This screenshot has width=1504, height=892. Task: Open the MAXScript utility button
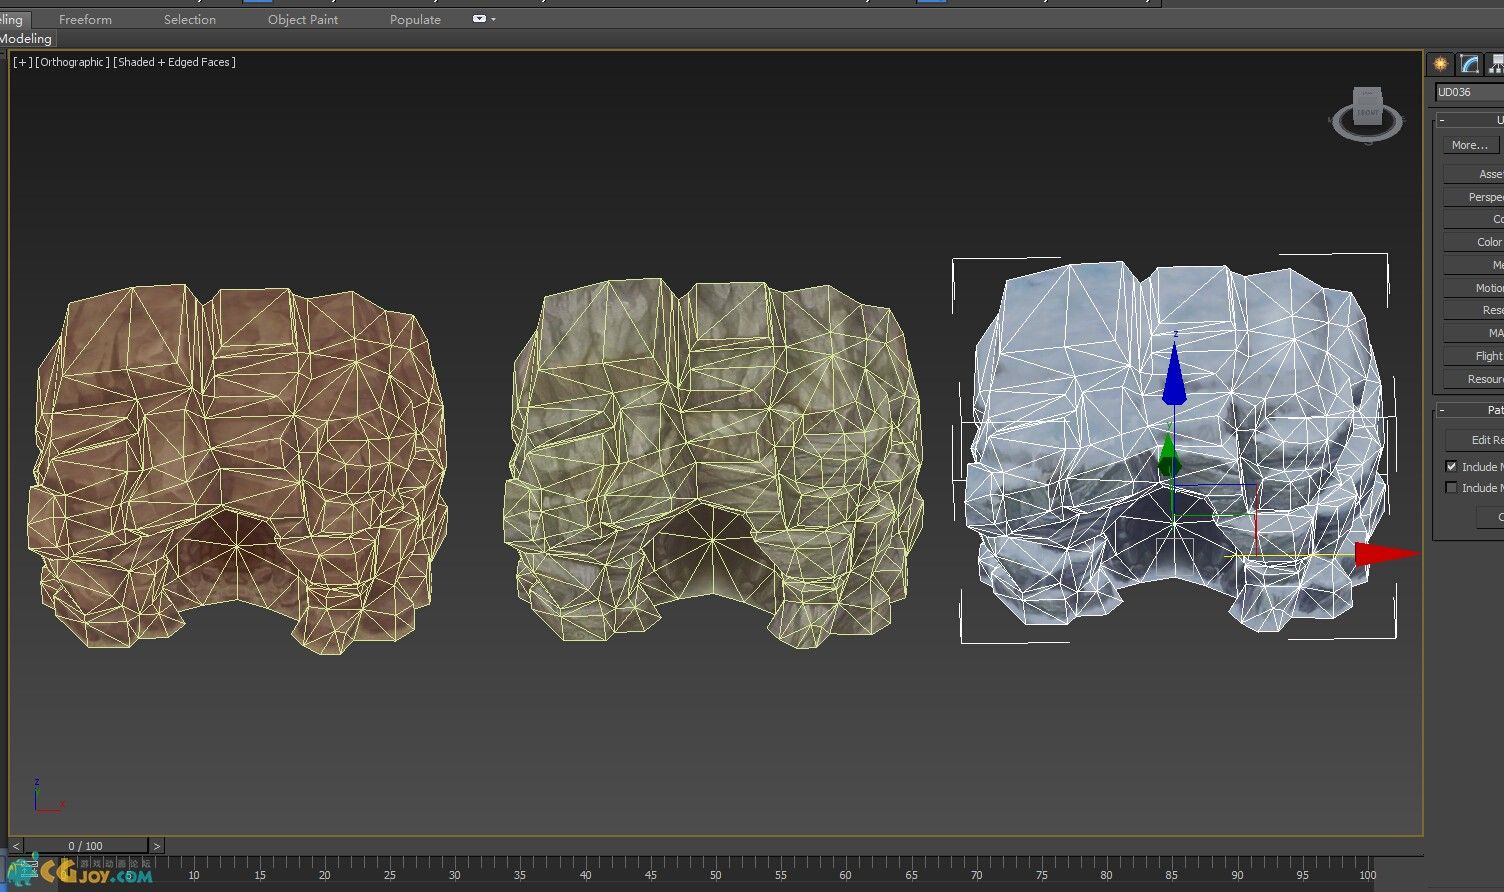tap(1474, 333)
